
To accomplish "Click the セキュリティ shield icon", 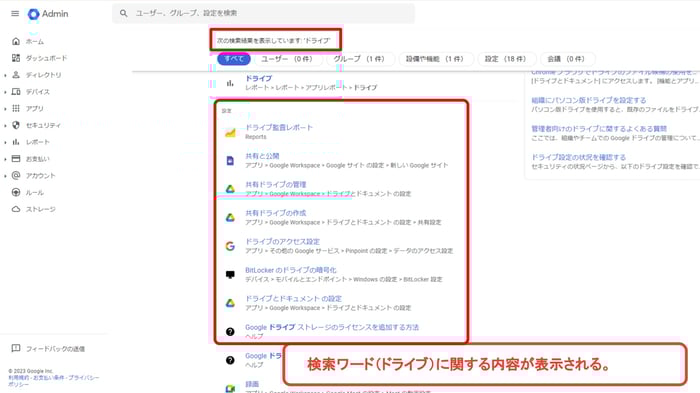I will click(x=16, y=125).
